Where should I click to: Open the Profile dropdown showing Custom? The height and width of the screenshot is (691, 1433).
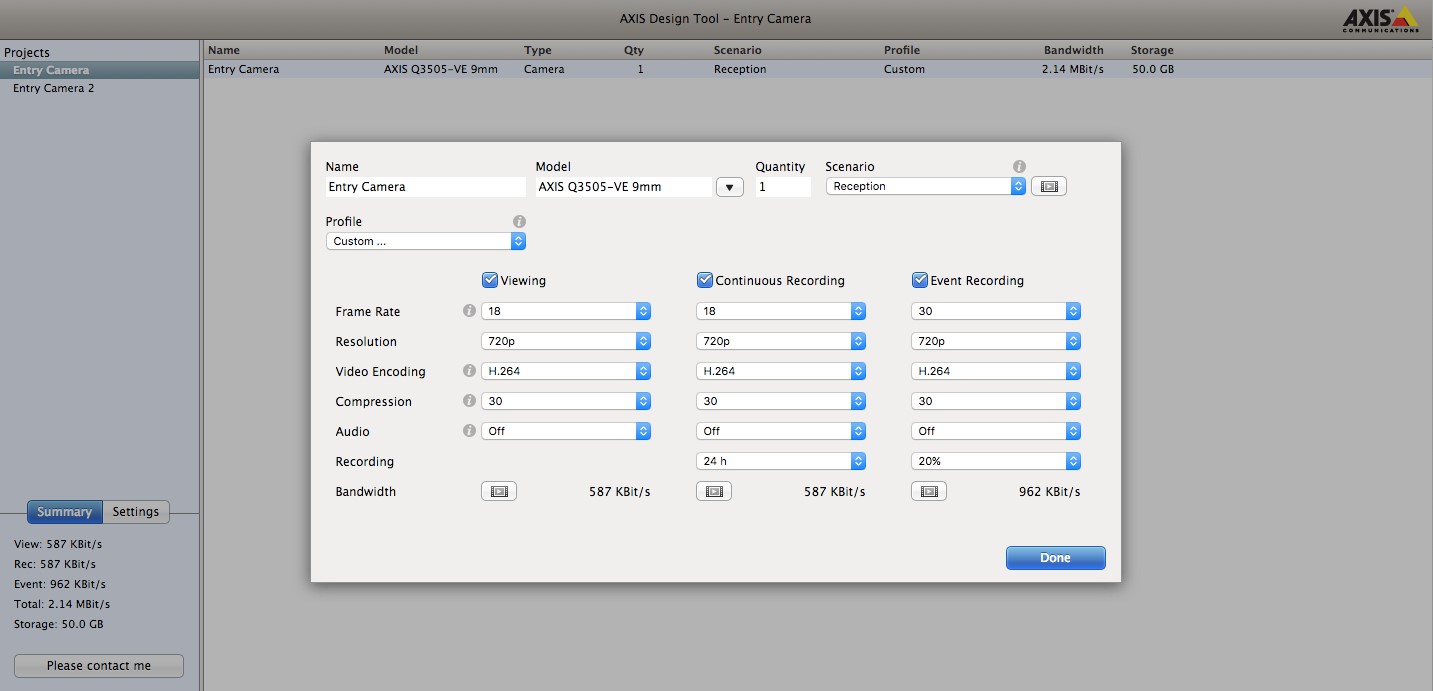coord(426,241)
